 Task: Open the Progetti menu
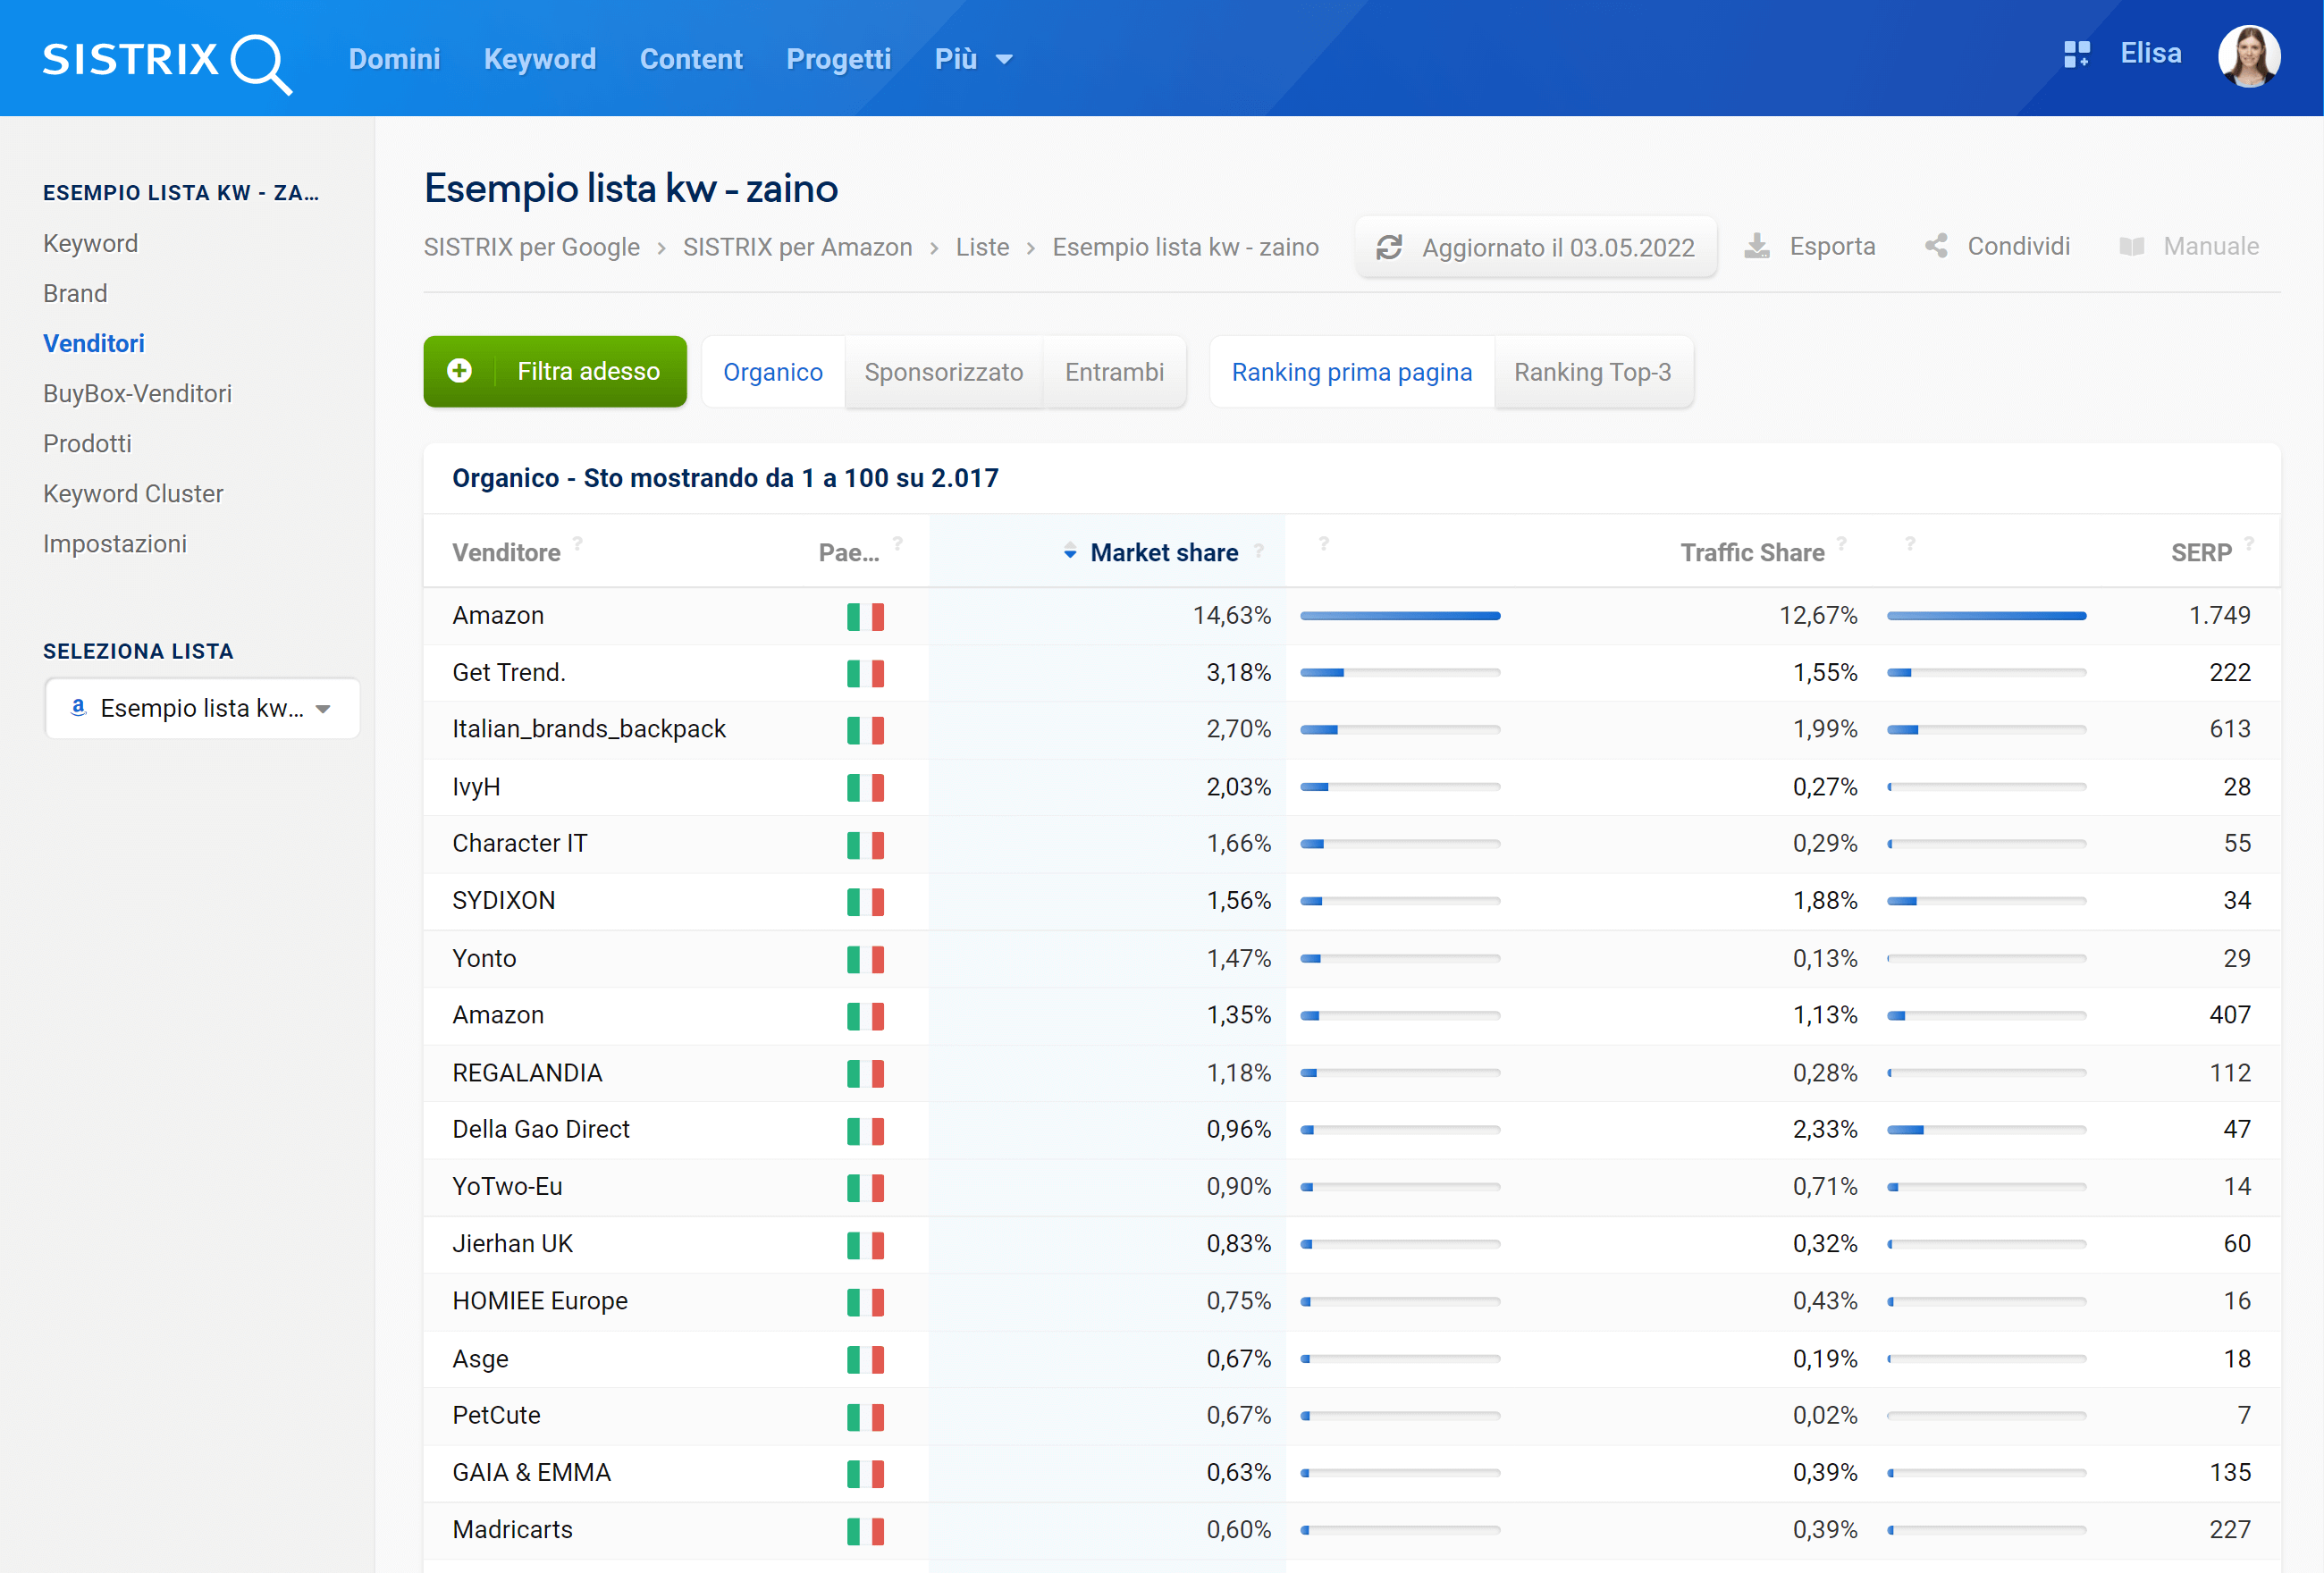[838, 59]
